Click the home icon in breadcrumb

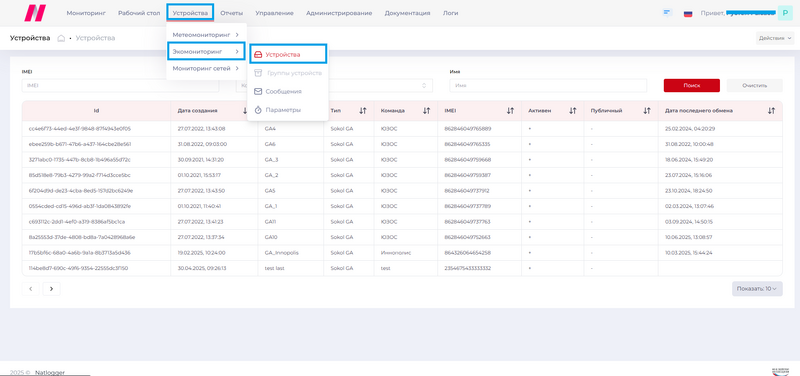click(61, 38)
